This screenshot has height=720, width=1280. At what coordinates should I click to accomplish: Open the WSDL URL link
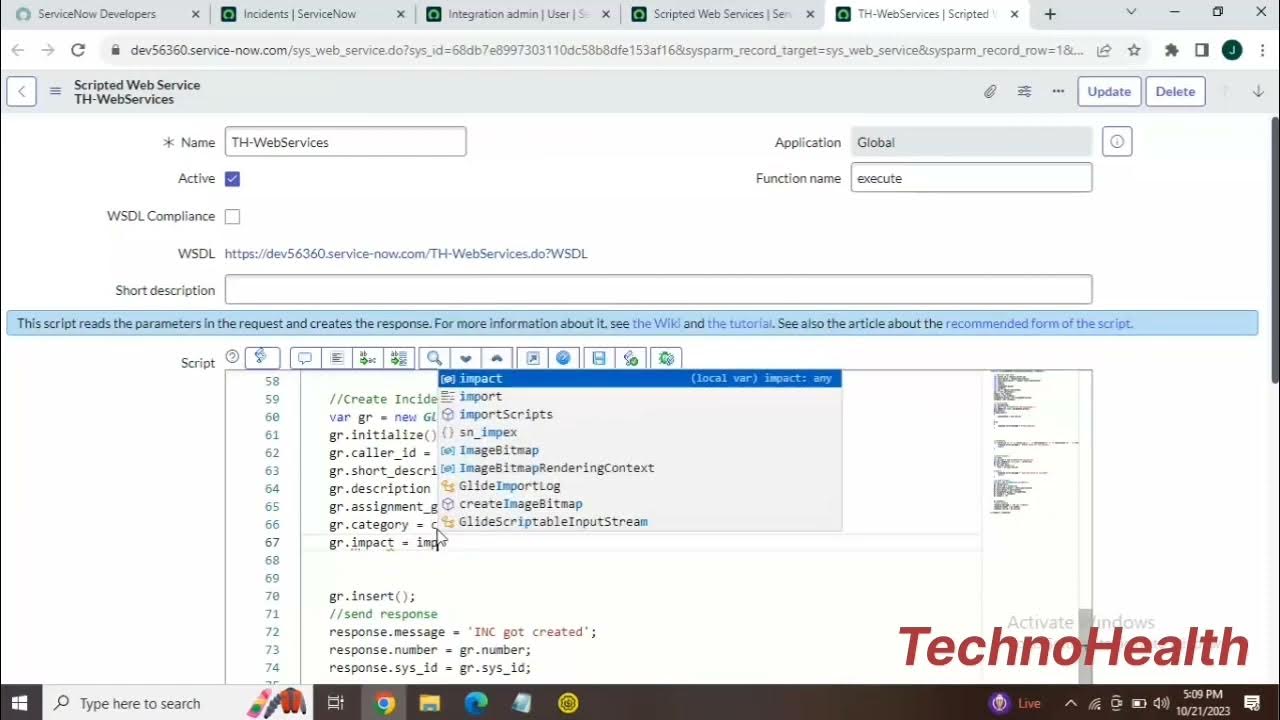(x=406, y=253)
